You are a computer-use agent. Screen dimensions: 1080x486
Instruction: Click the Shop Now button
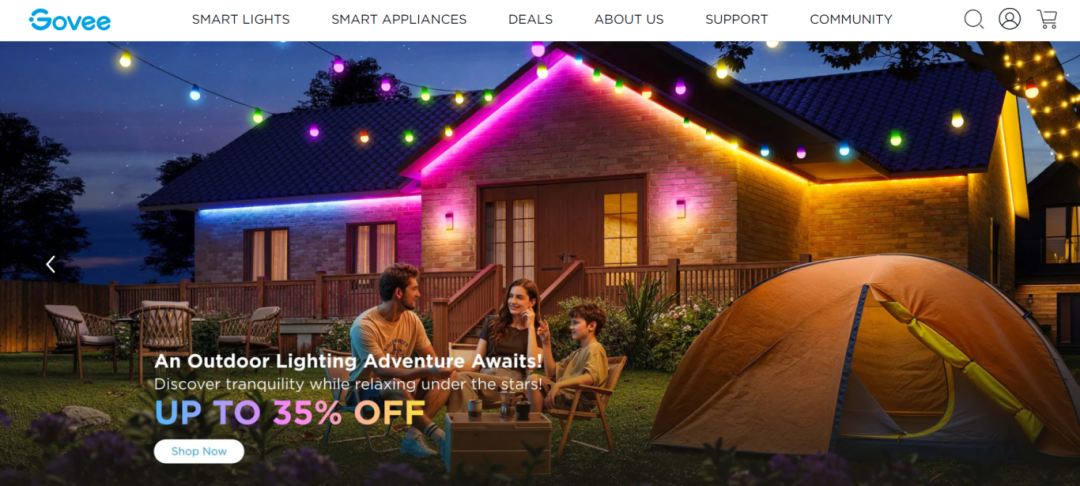pyautogui.click(x=199, y=452)
